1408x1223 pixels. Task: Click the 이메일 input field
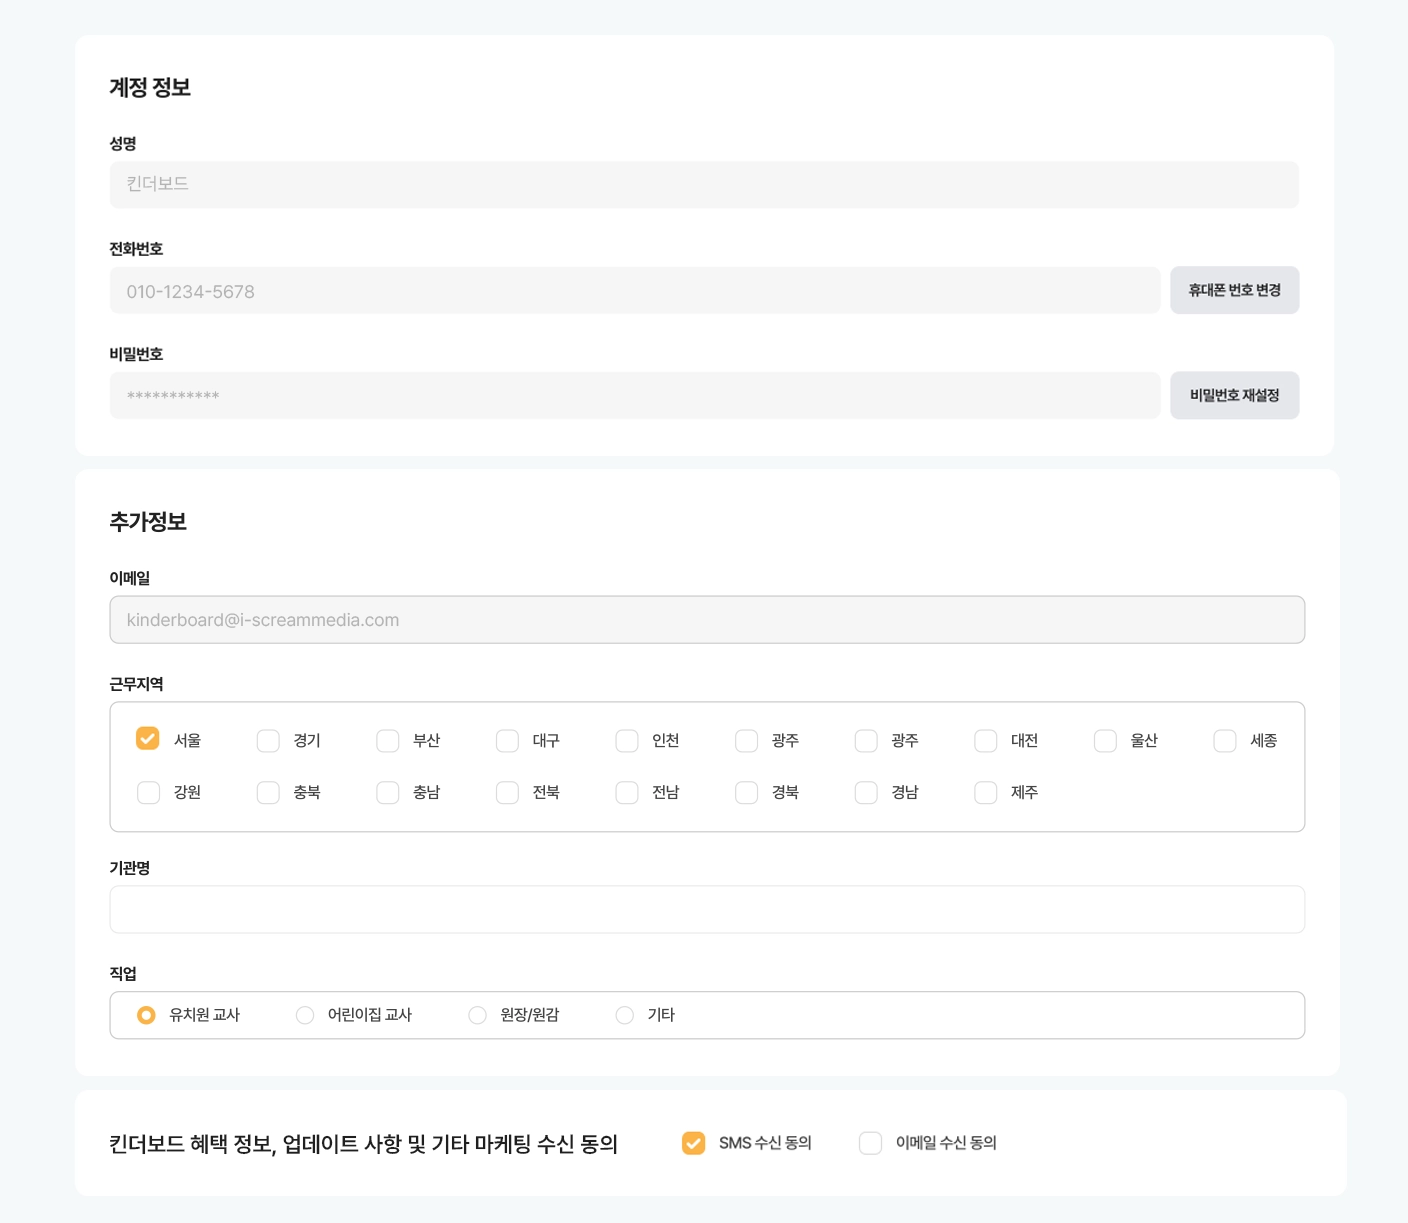pyautogui.click(x=706, y=620)
